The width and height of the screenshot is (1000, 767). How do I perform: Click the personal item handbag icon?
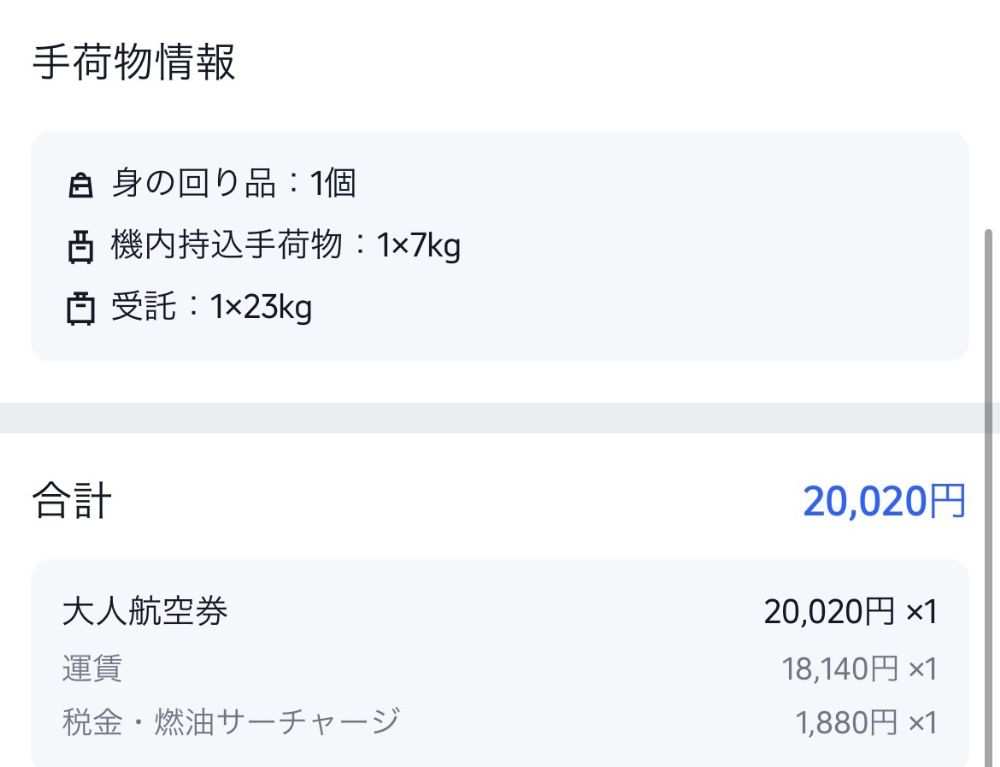coord(81,185)
